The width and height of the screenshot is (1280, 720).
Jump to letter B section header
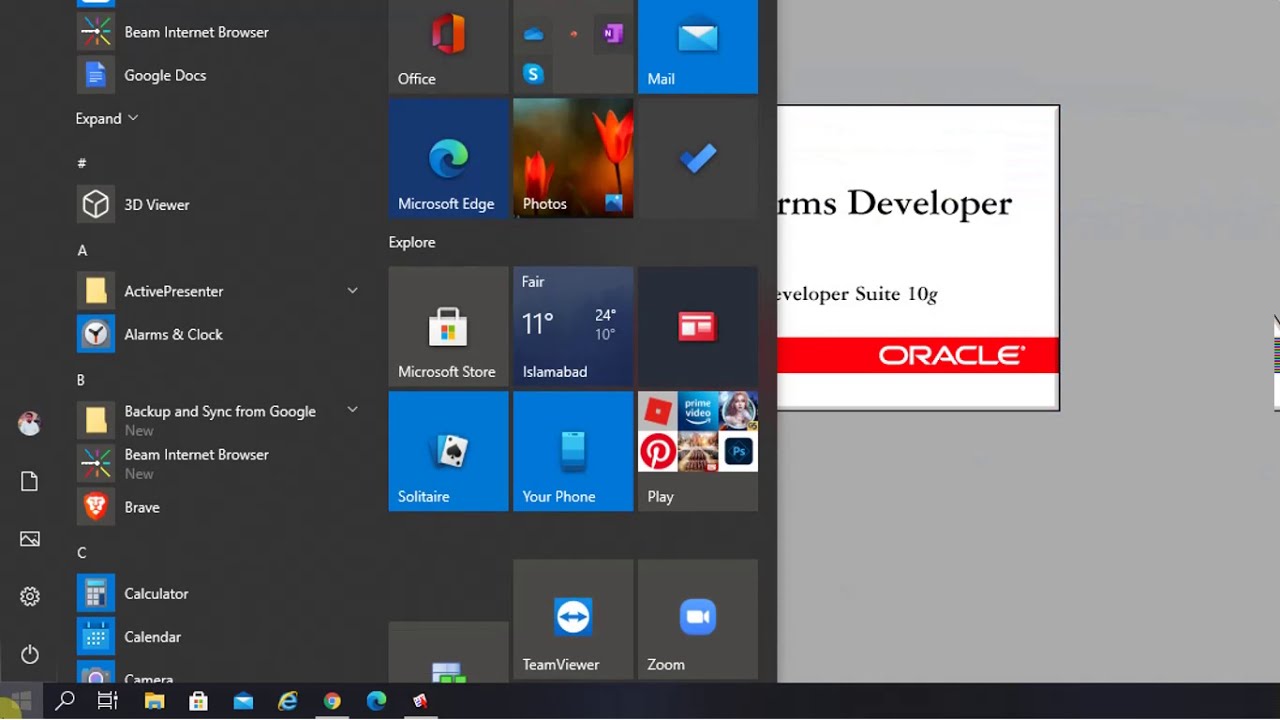(x=81, y=380)
